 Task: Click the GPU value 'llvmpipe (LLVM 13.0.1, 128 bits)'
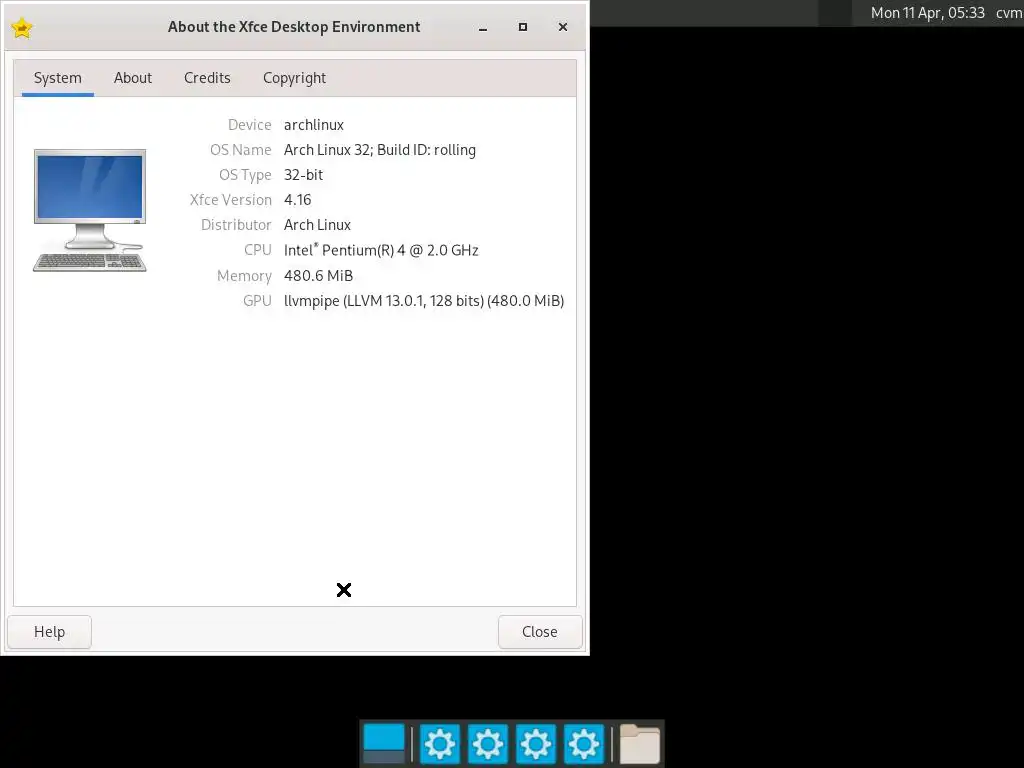point(424,301)
